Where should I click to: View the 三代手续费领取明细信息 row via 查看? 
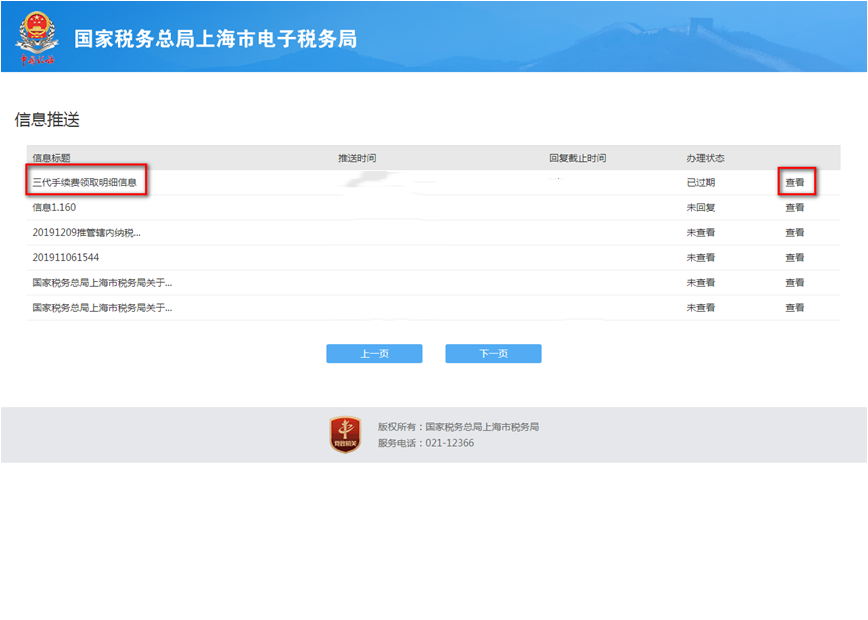[794, 182]
